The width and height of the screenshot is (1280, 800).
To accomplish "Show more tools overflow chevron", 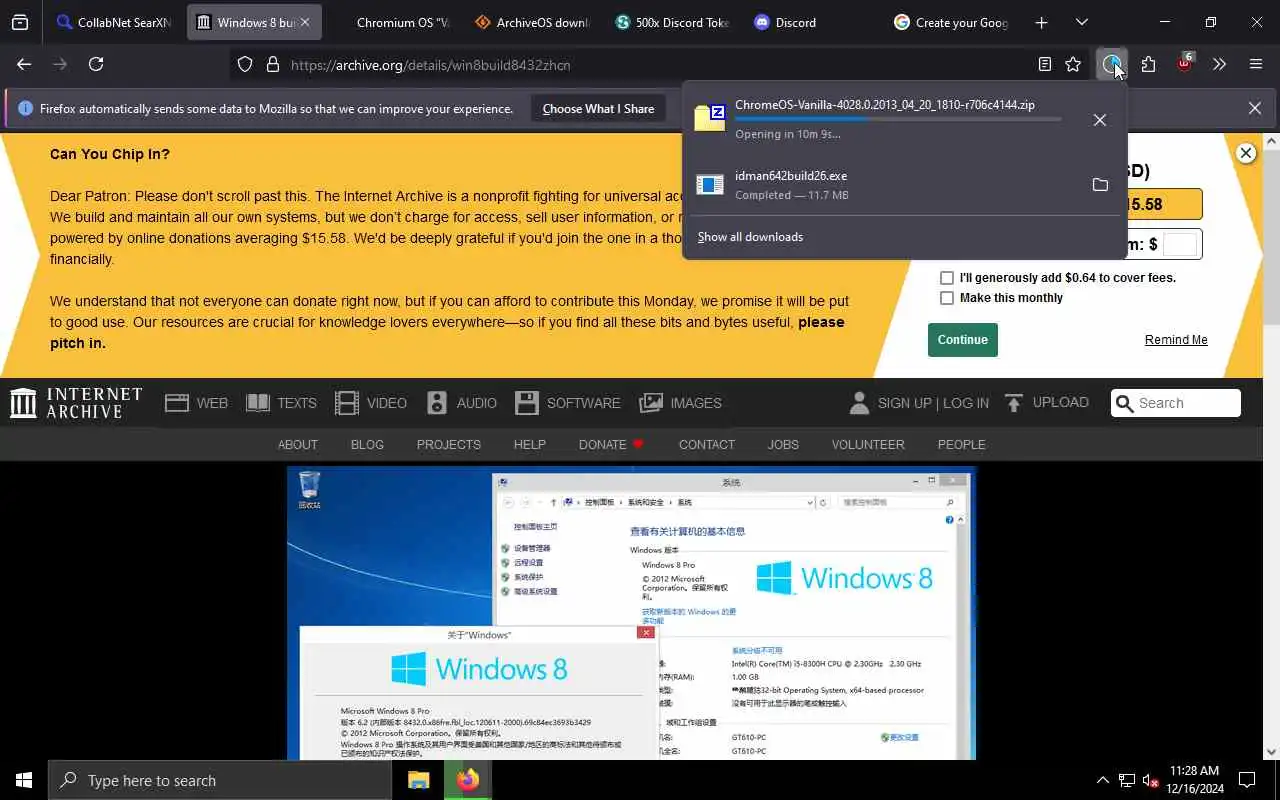I will click(x=1219, y=64).
